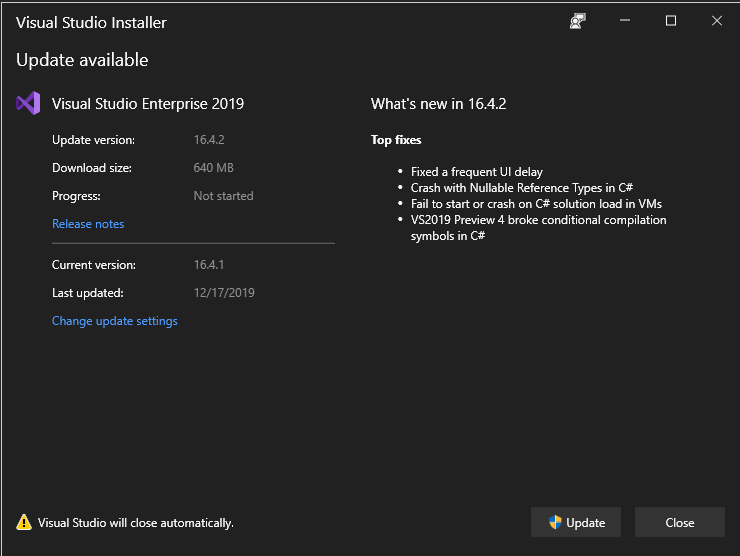Click the last updated date 12/17/2019
This screenshot has width=740, height=556.
pyautogui.click(x=224, y=293)
